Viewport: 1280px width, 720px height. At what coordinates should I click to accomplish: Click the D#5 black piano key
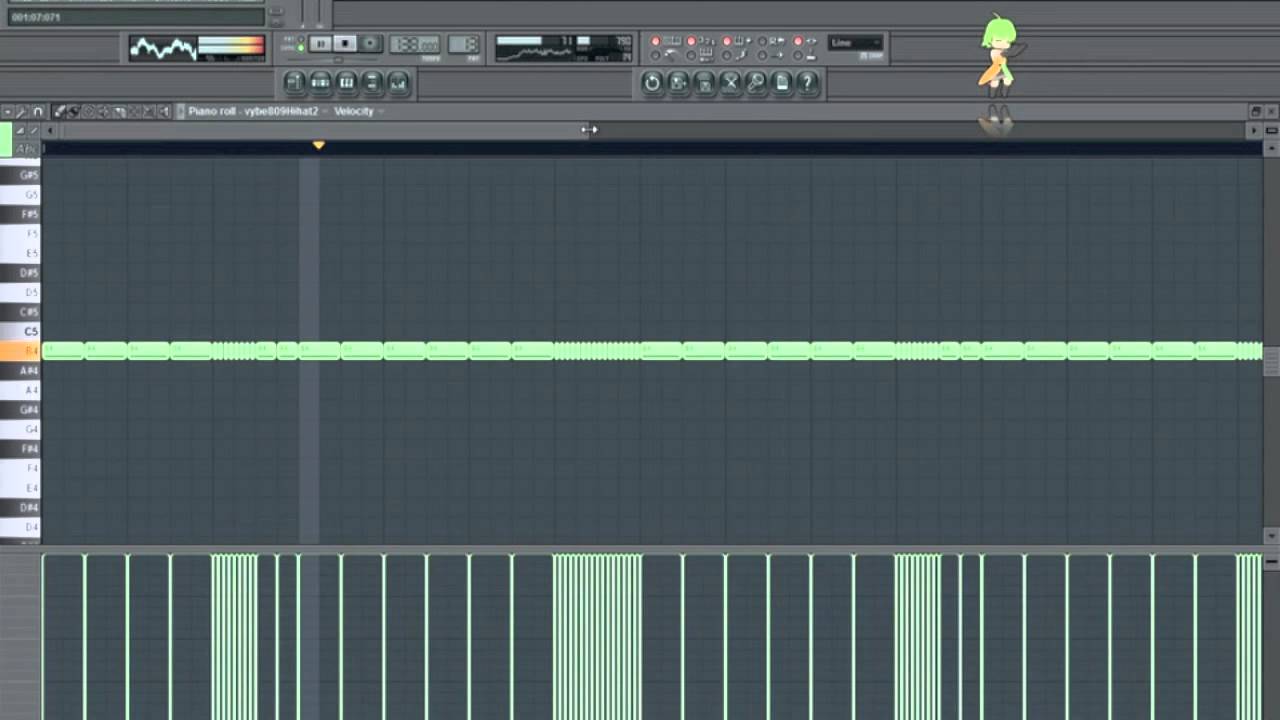point(20,273)
